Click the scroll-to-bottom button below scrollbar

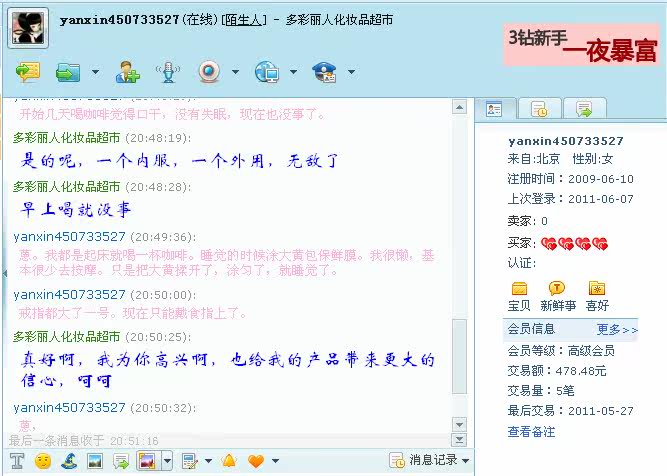(x=459, y=439)
